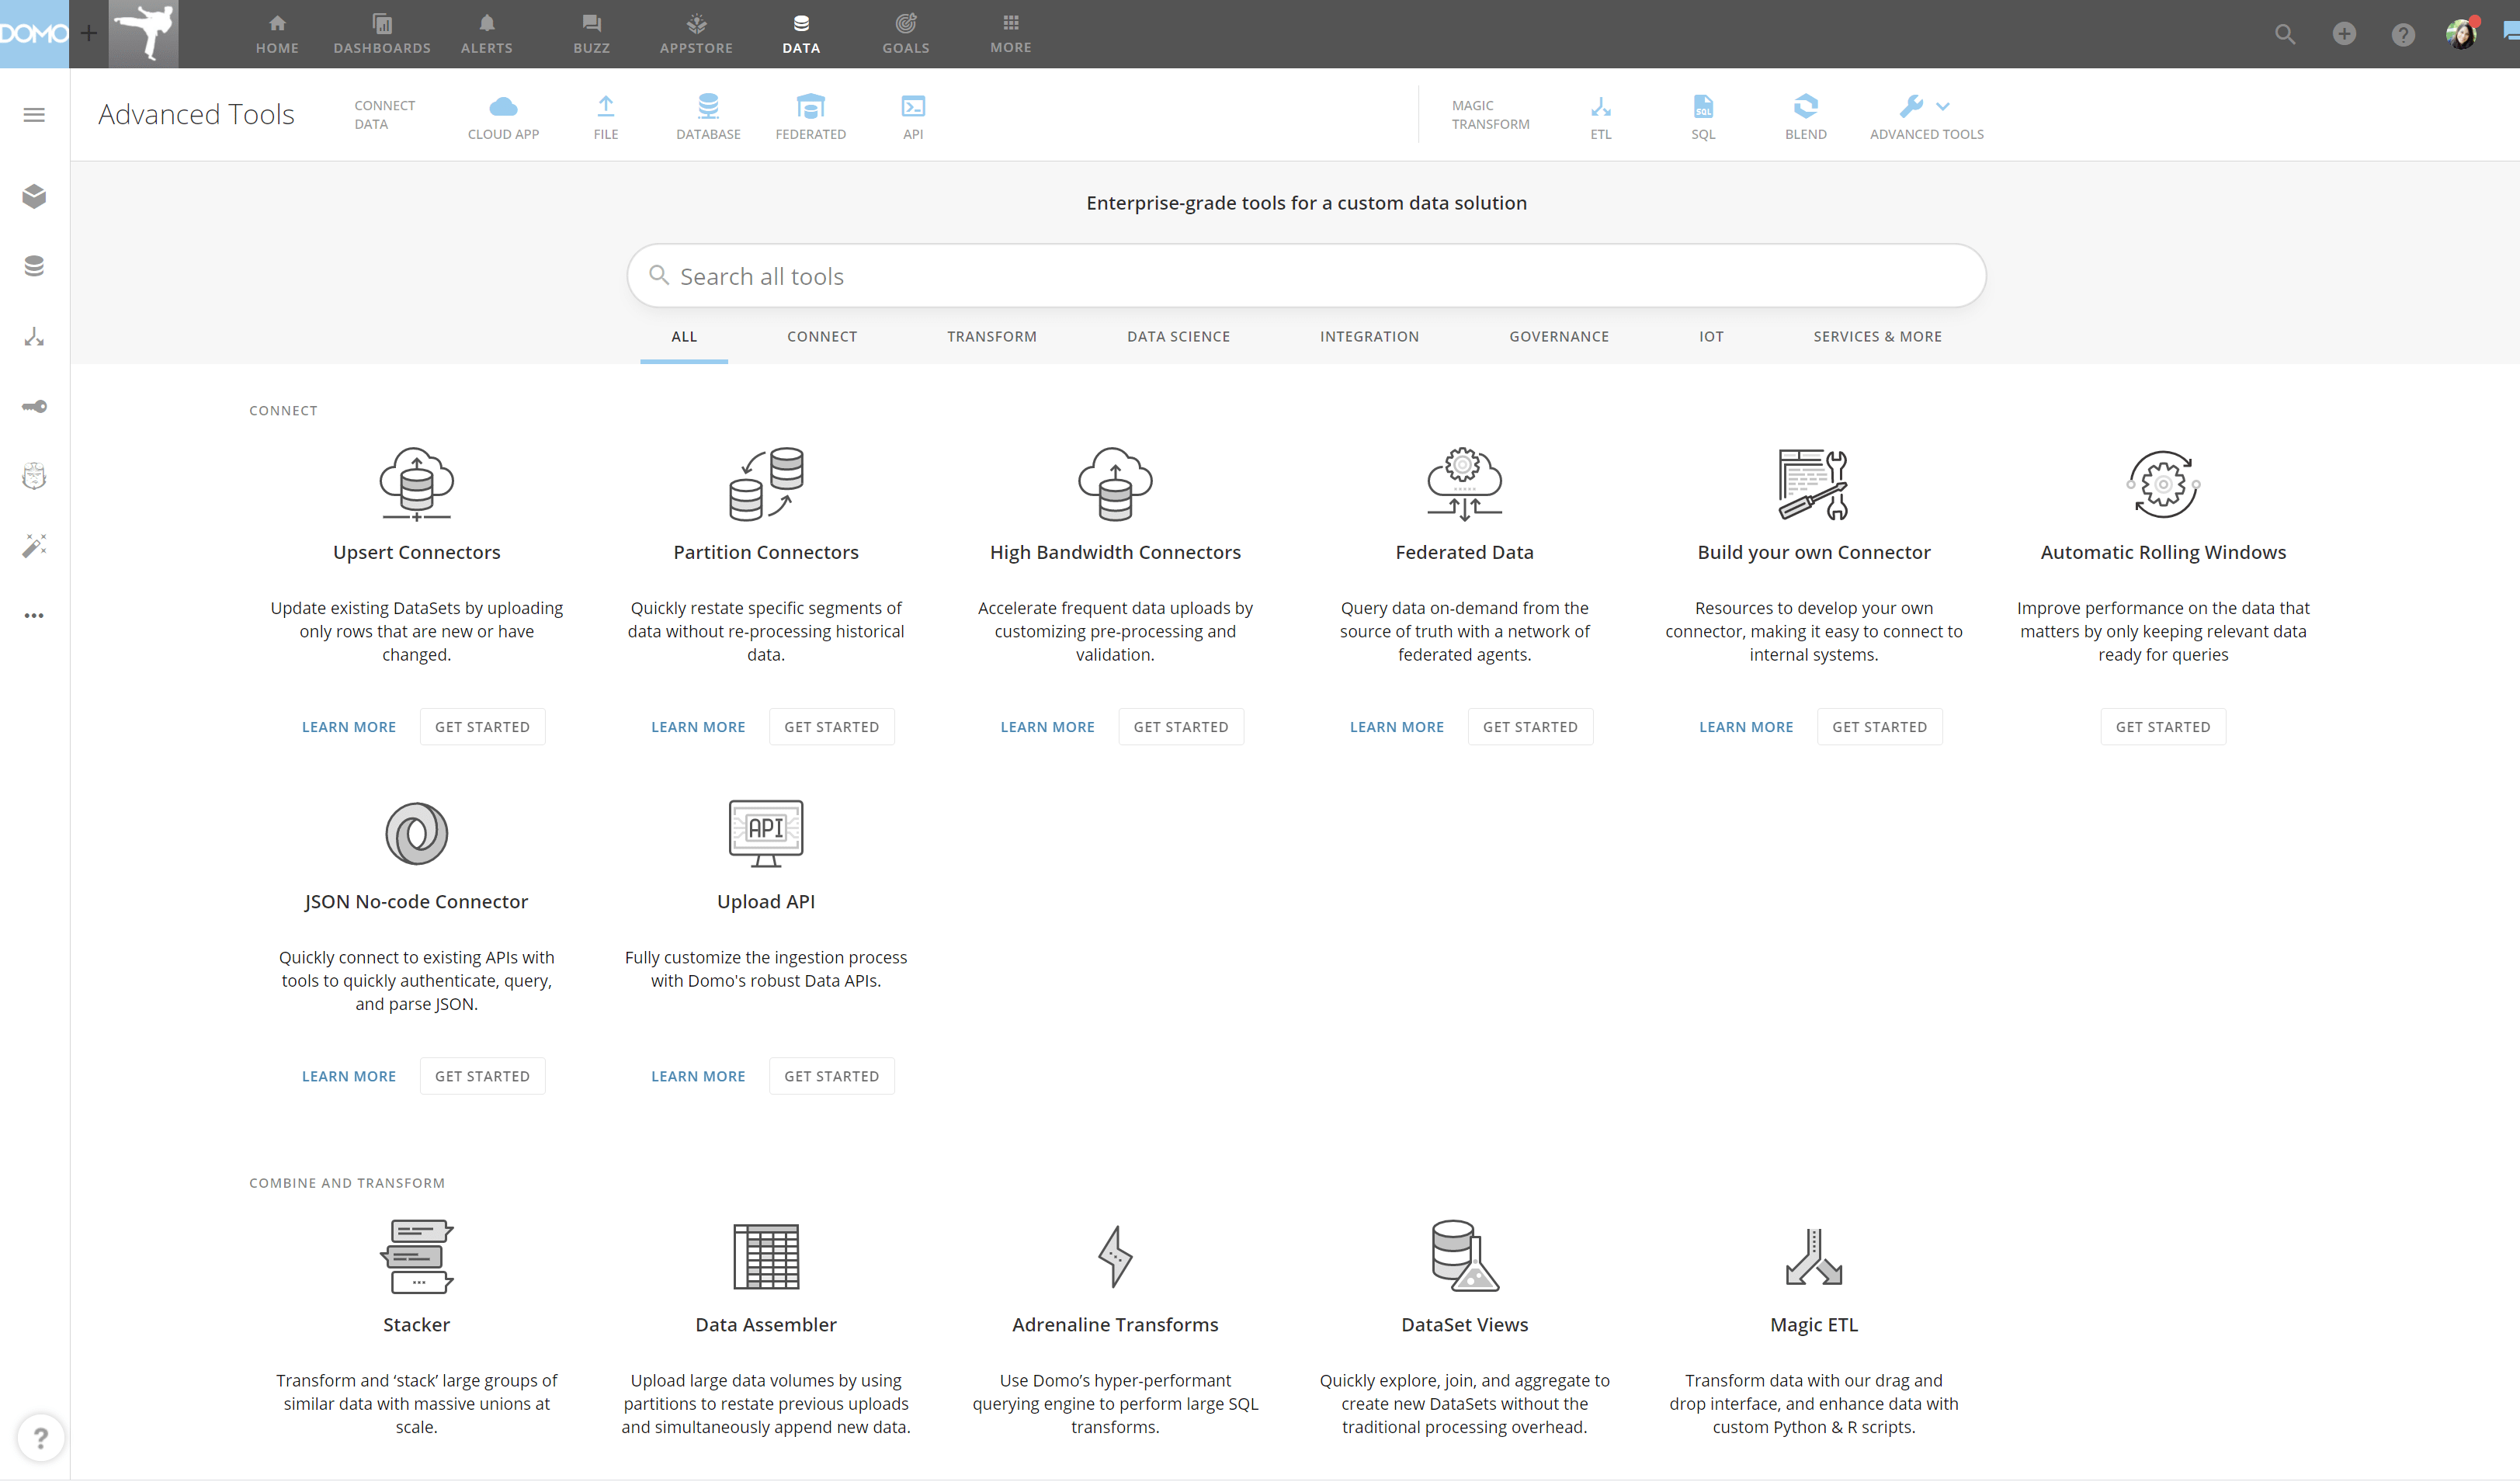This screenshot has height=1482, width=2520.
Task: Open the More grid icon
Action: [x=1011, y=23]
